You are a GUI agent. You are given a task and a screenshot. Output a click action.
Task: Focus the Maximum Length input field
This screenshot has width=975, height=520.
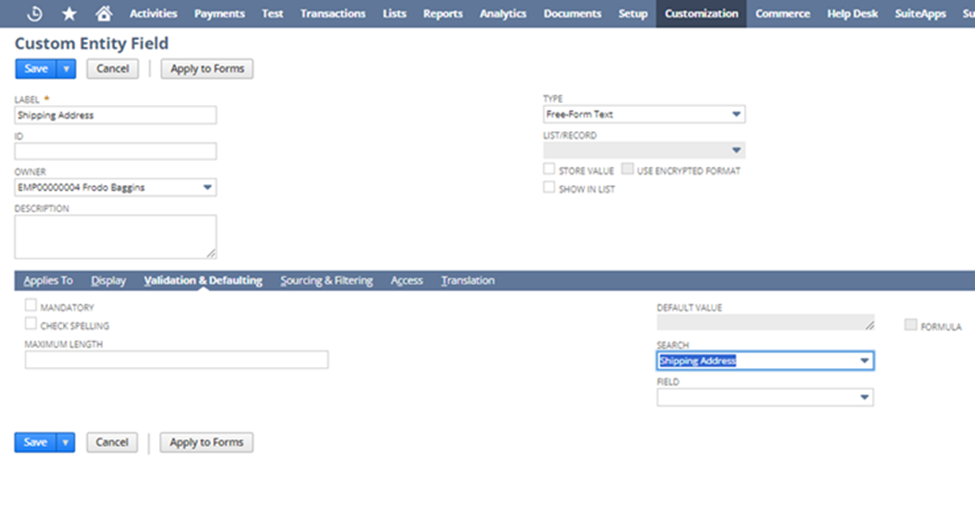point(177,360)
